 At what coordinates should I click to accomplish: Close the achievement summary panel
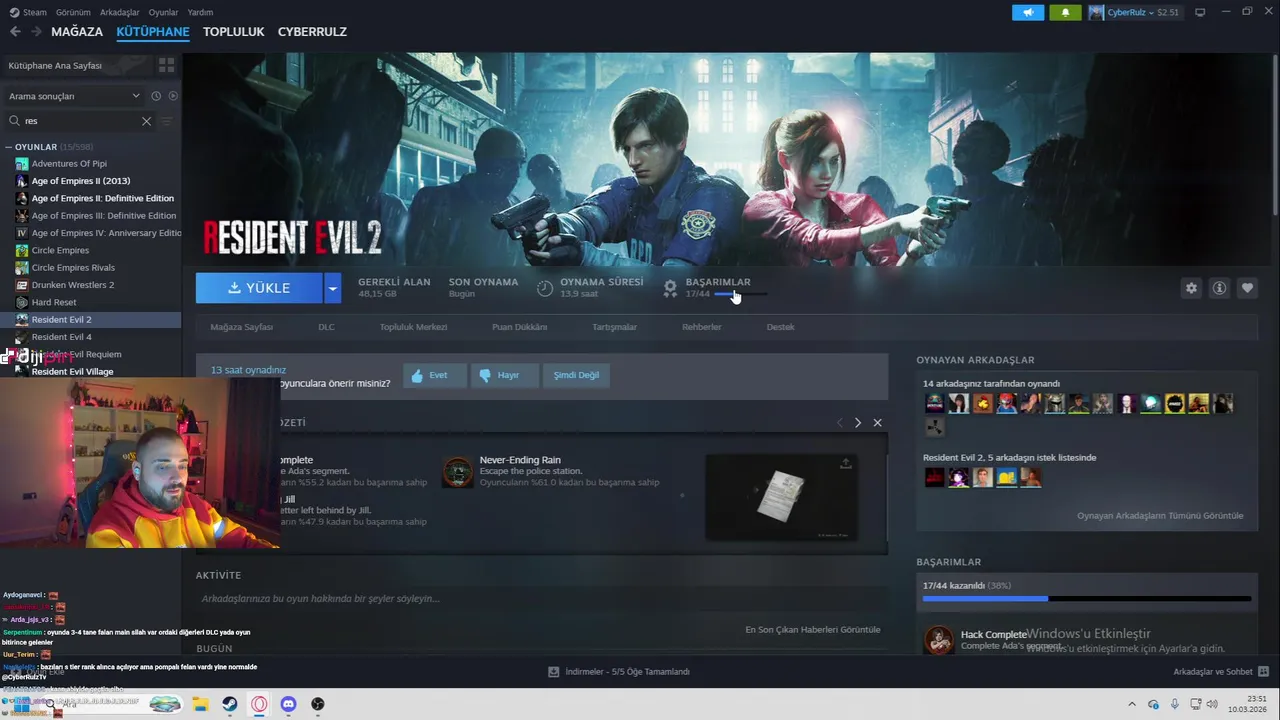click(x=877, y=423)
